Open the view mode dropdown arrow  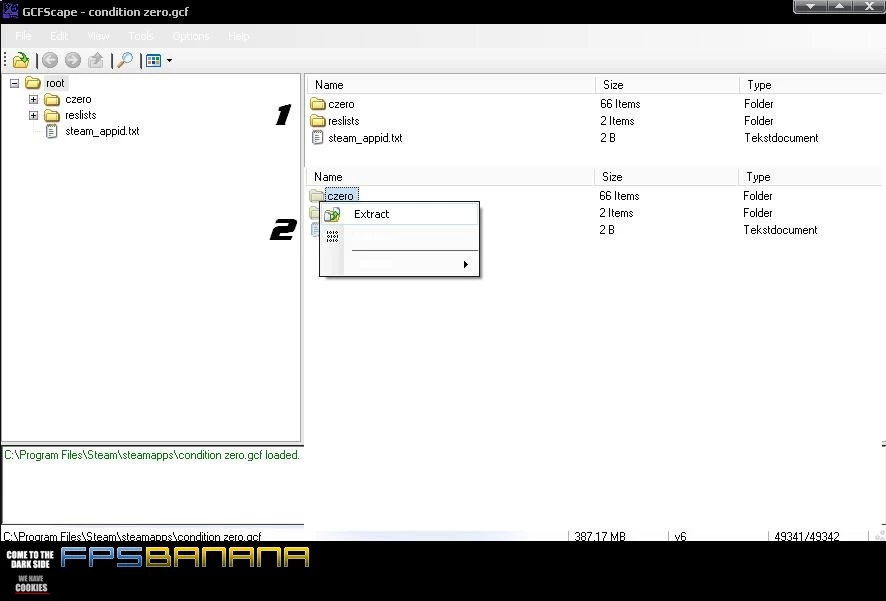(x=169, y=60)
